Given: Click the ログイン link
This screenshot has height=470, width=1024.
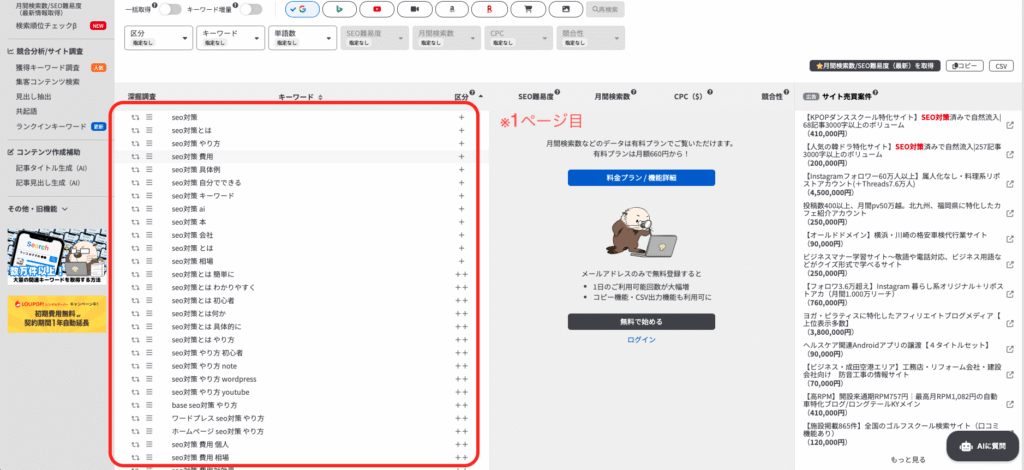Looking at the screenshot, I should click(641, 340).
